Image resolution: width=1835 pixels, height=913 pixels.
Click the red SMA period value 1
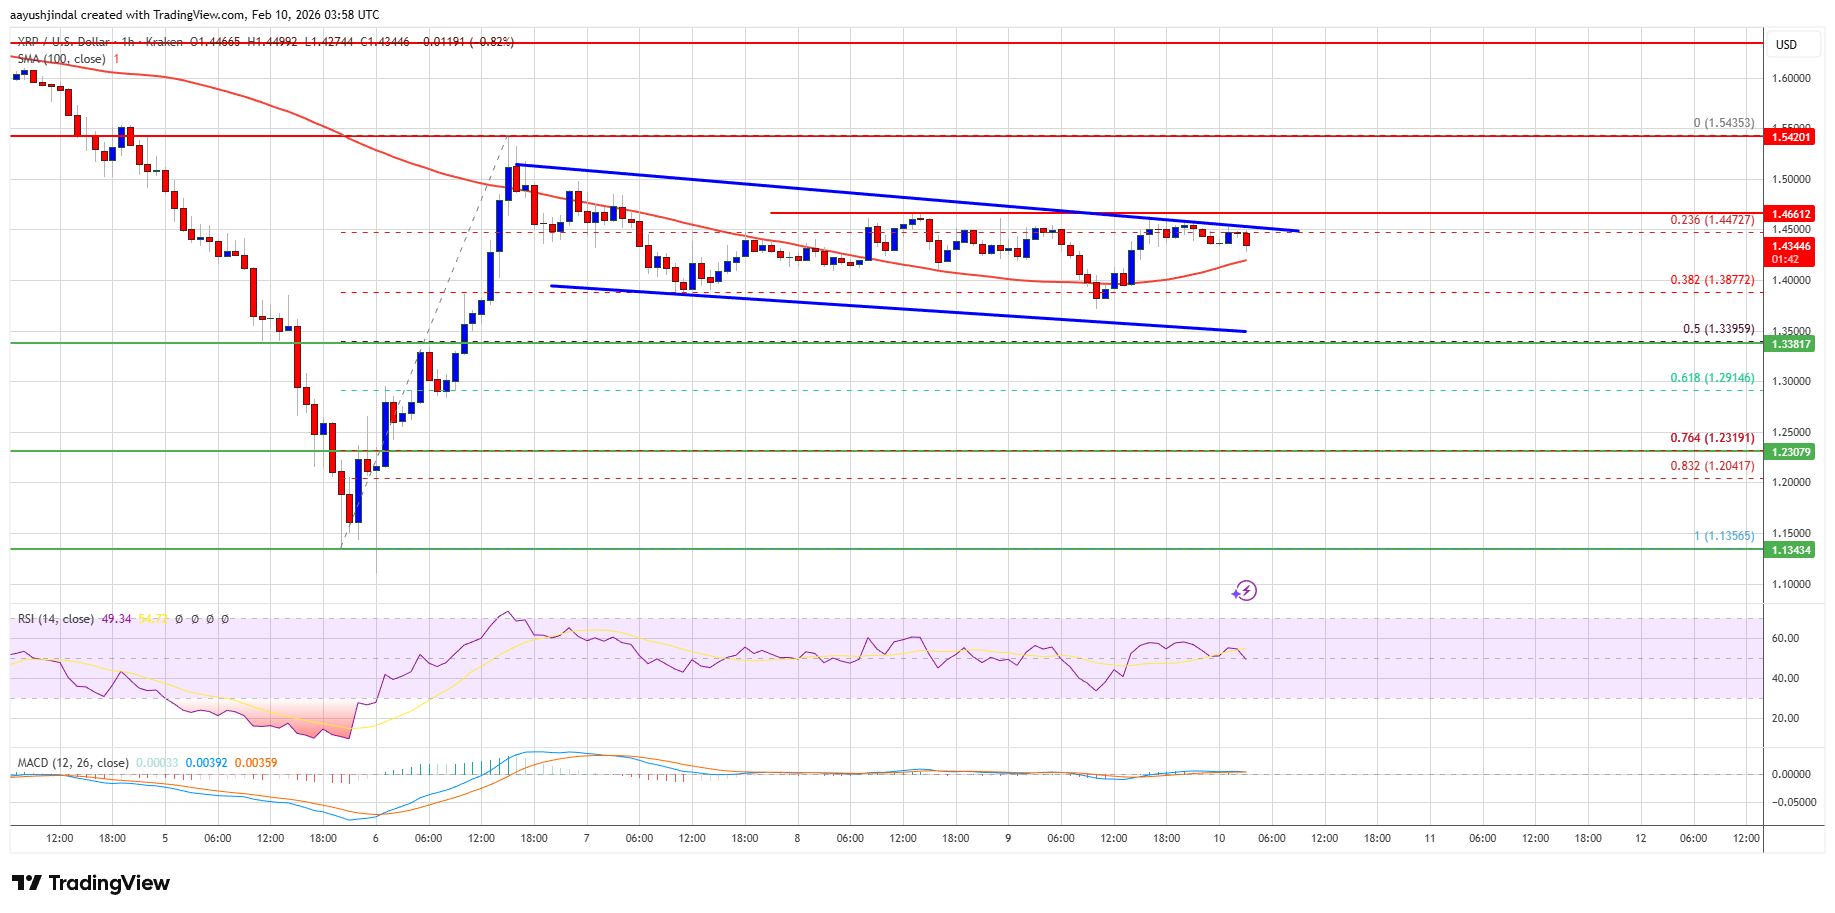(x=117, y=59)
